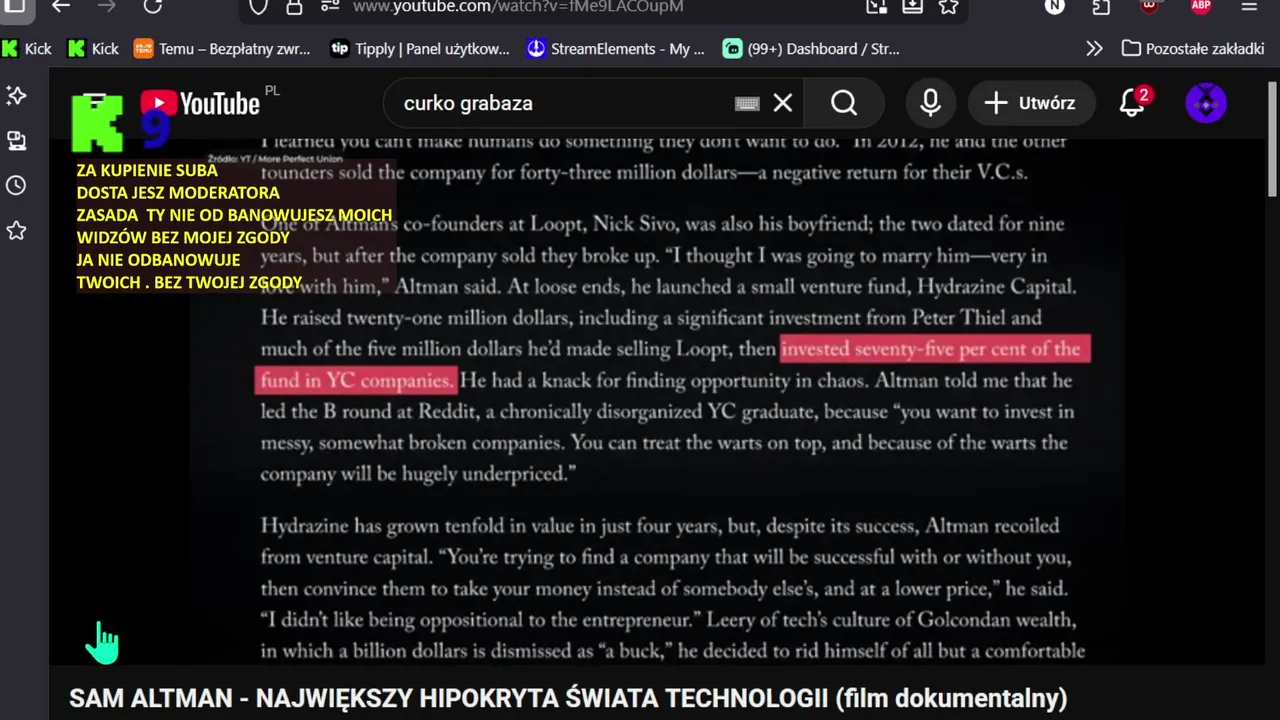Go to YouTube home via logo
This screenshot has width=1280, height=720.
(200, 103)
